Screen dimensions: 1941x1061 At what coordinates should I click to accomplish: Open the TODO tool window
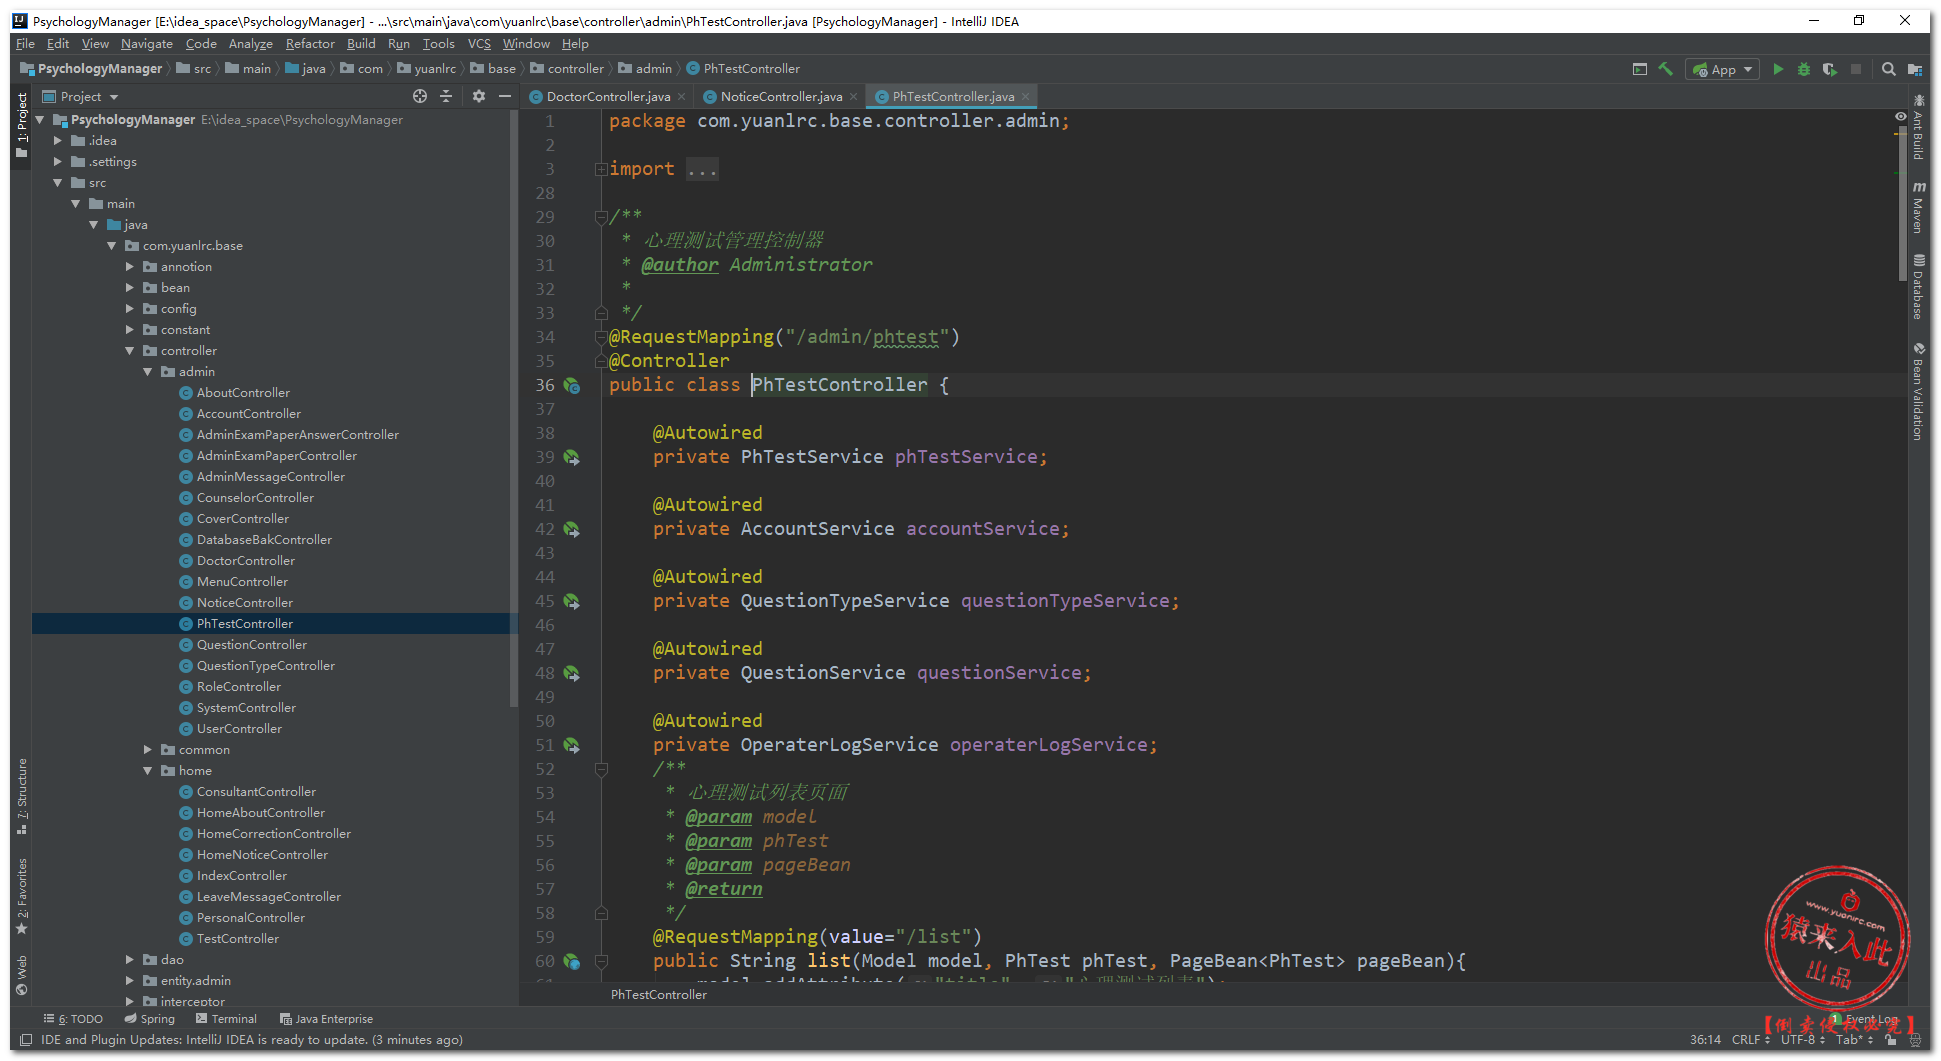click(x=74, y=1019)
